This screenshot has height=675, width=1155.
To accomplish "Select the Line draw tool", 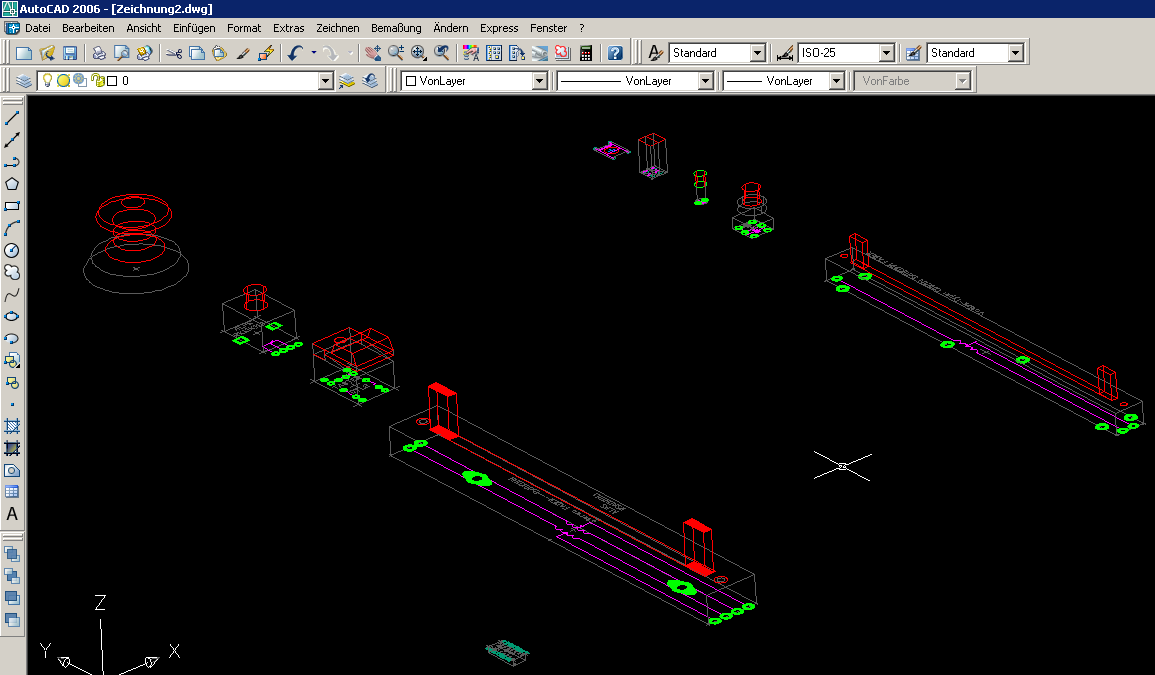I will (x=12, y=119).
